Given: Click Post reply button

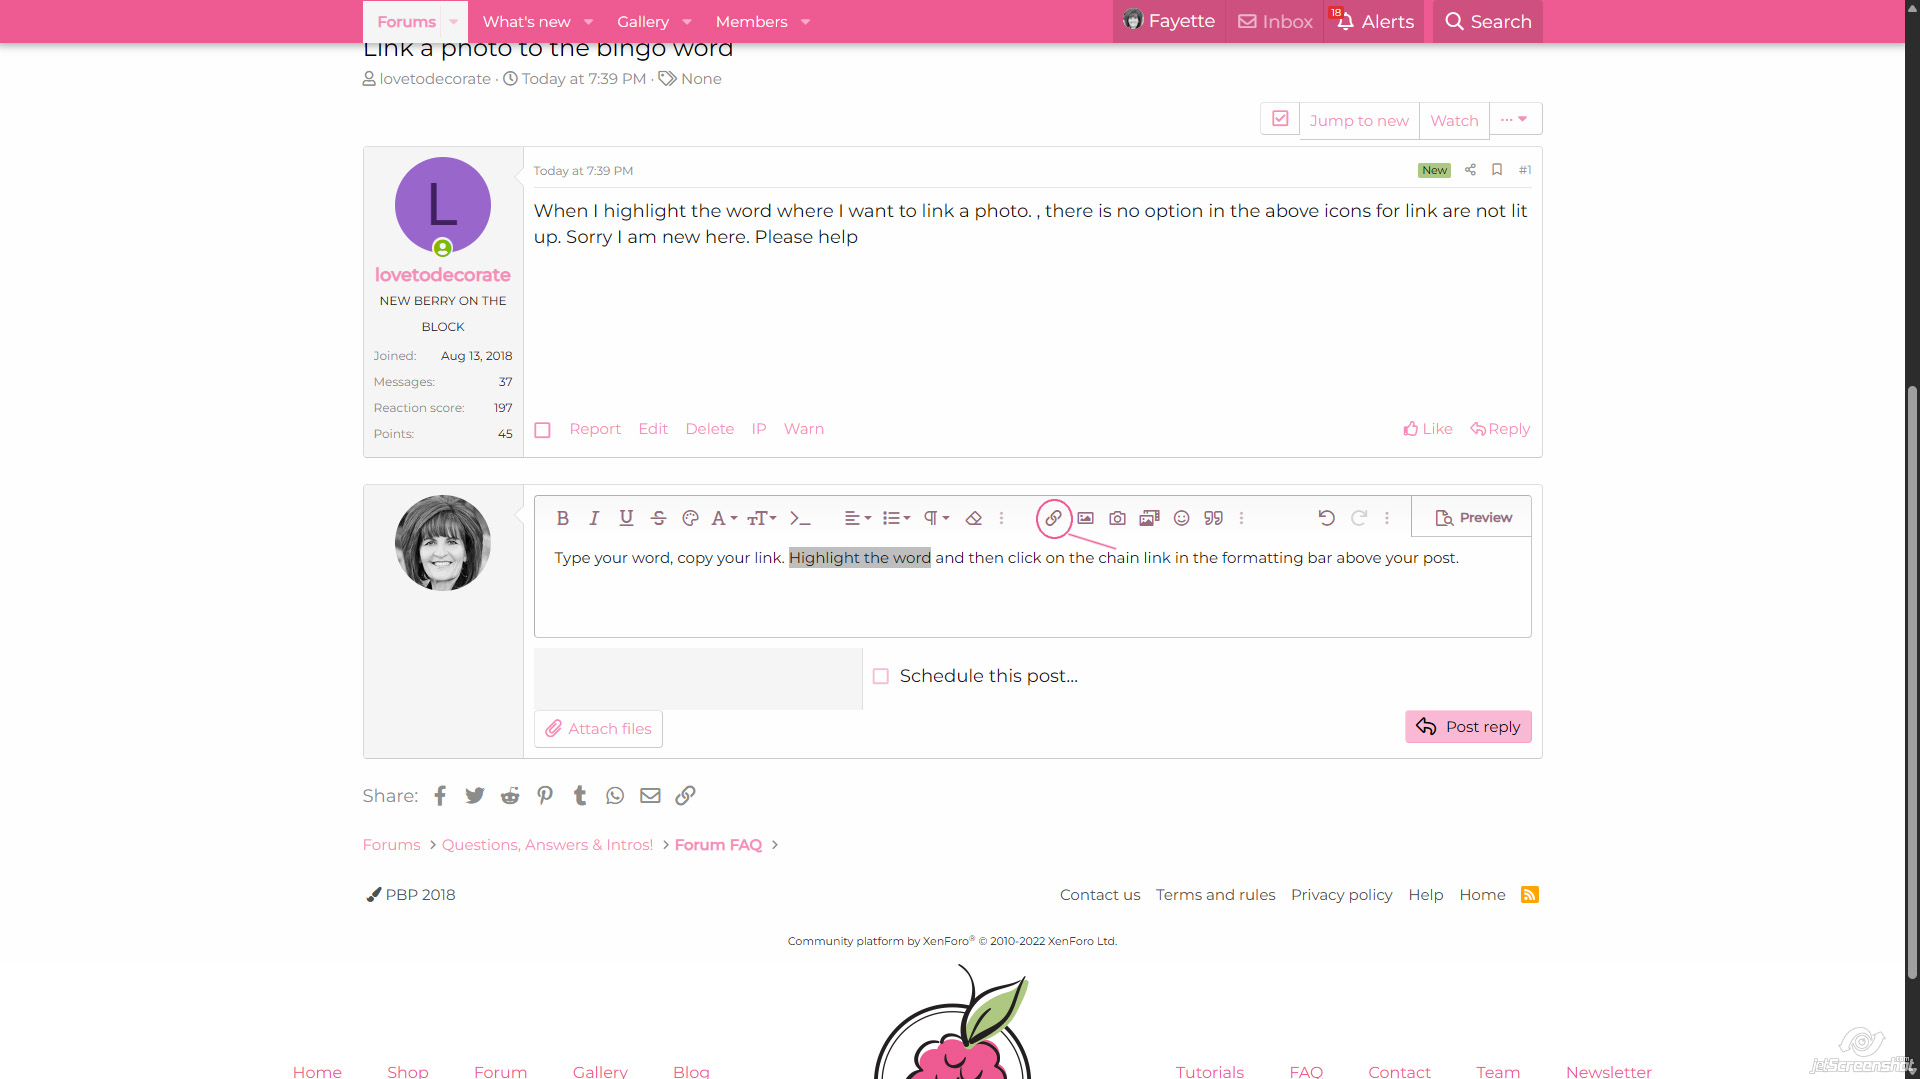Looking at the screenshot, I should [1468, 727].
